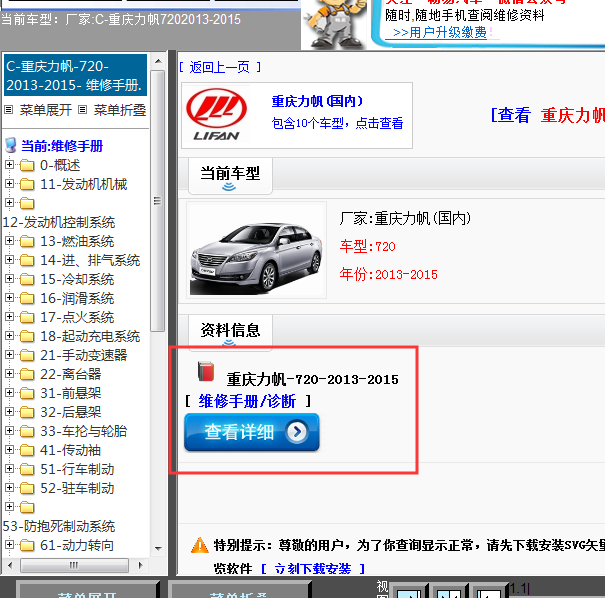Expand the 21-手动变速器 node
Viewport: 605px width, 598px height.
tap(9, 355)
